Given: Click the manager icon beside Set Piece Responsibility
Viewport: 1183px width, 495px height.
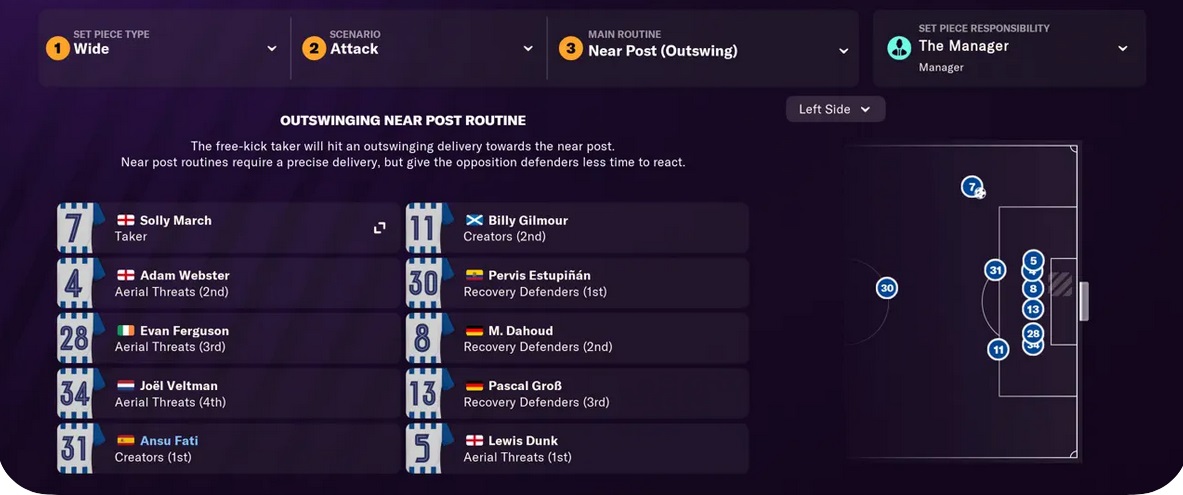Looking at the screenshot, I should point(899,47).
